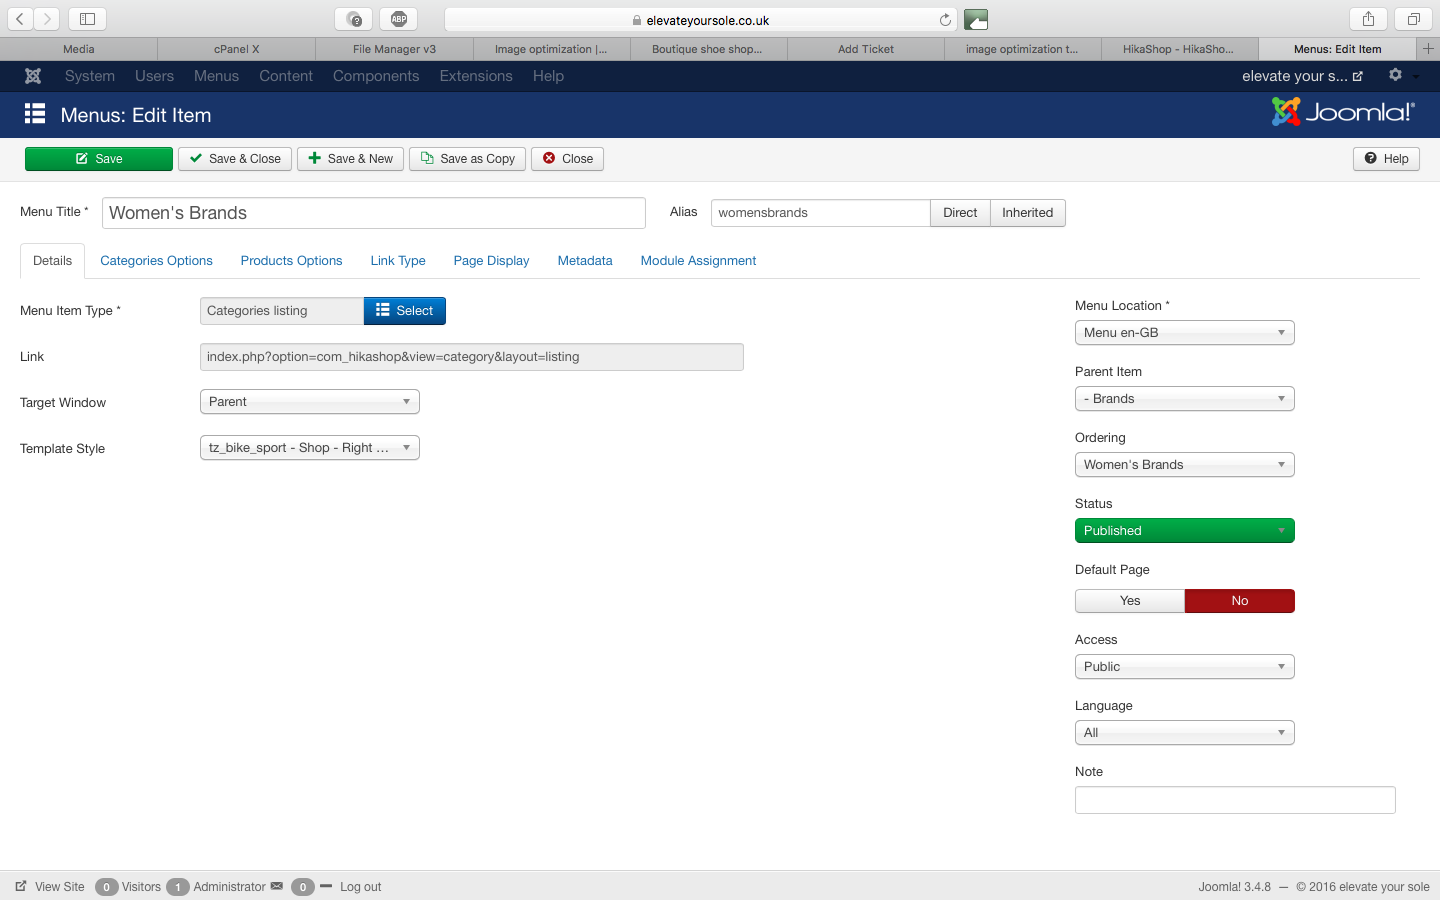Go back with the browser back arrow
1440x900 pixels.
[20, 19]
